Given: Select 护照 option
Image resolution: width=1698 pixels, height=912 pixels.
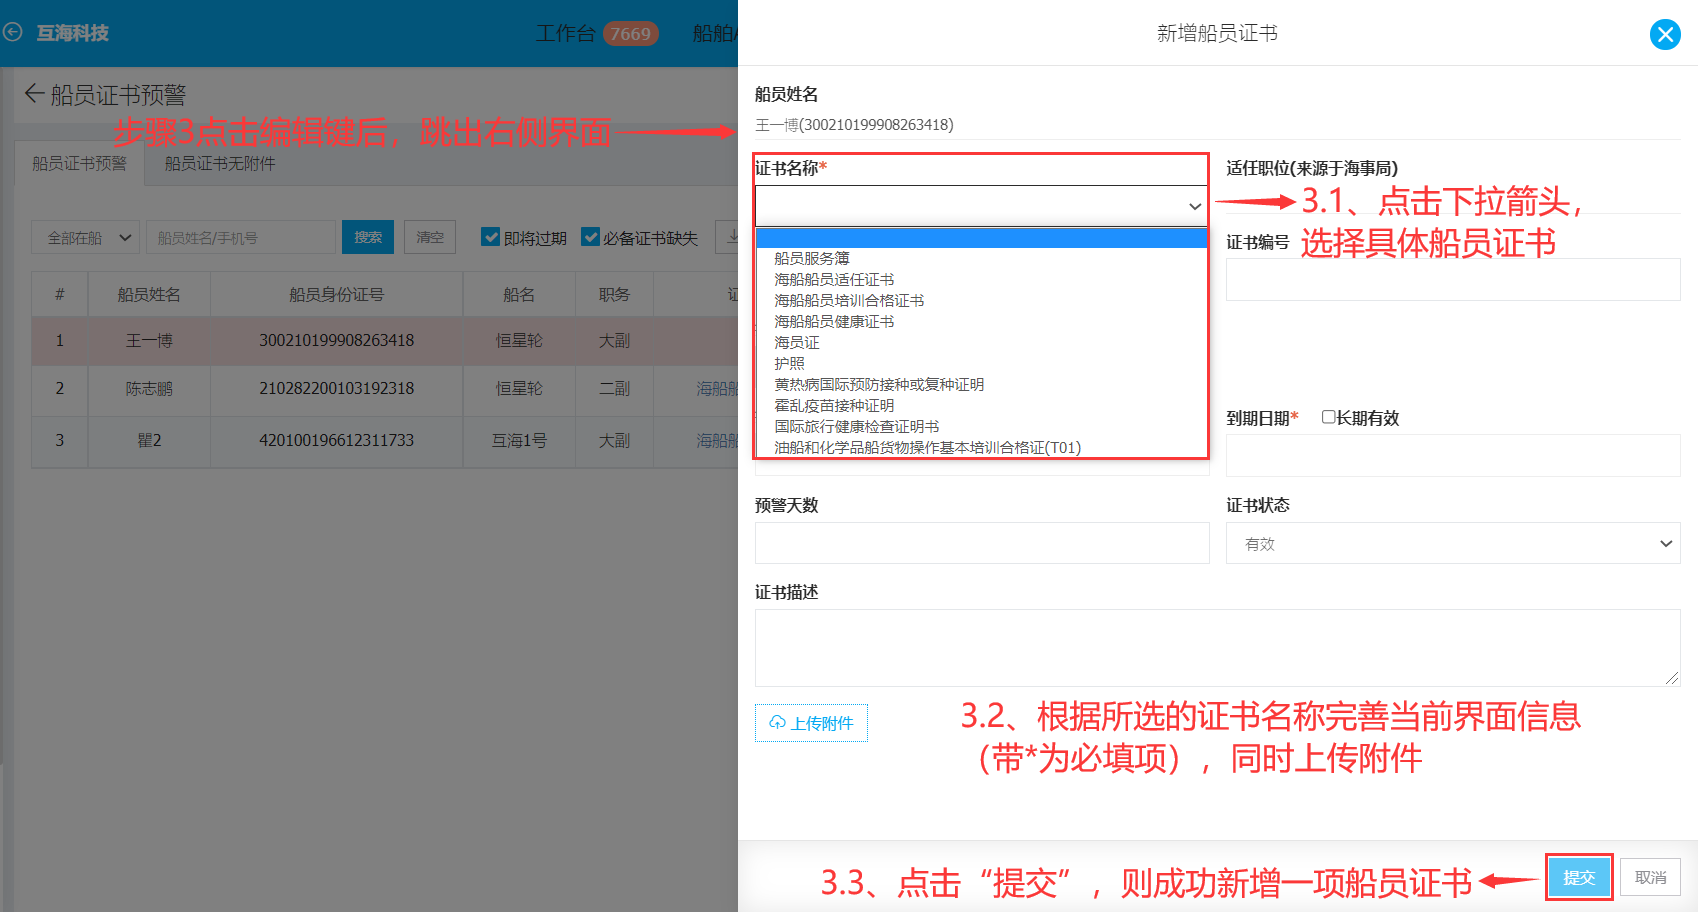Looking at the screenshot, I should pos(789,363).
